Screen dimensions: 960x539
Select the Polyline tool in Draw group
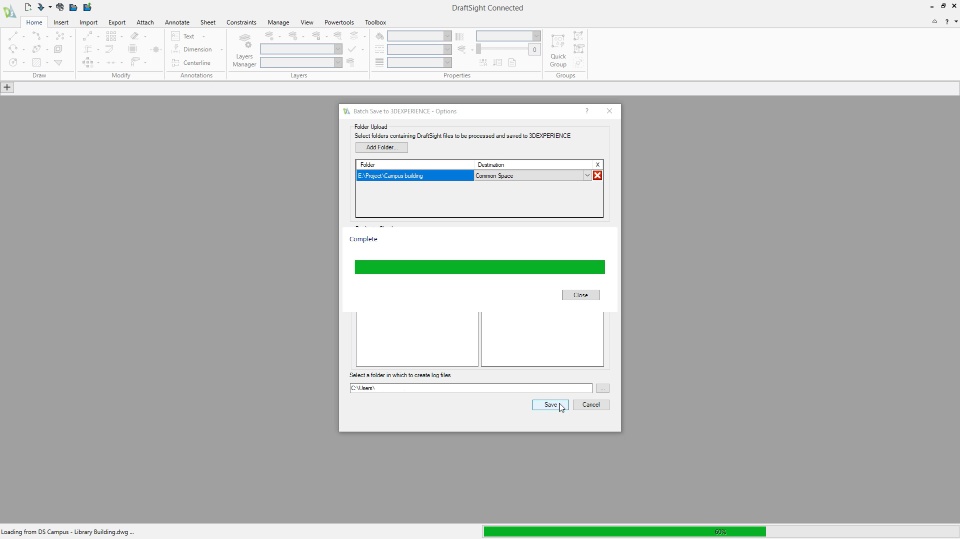[36, 36]
